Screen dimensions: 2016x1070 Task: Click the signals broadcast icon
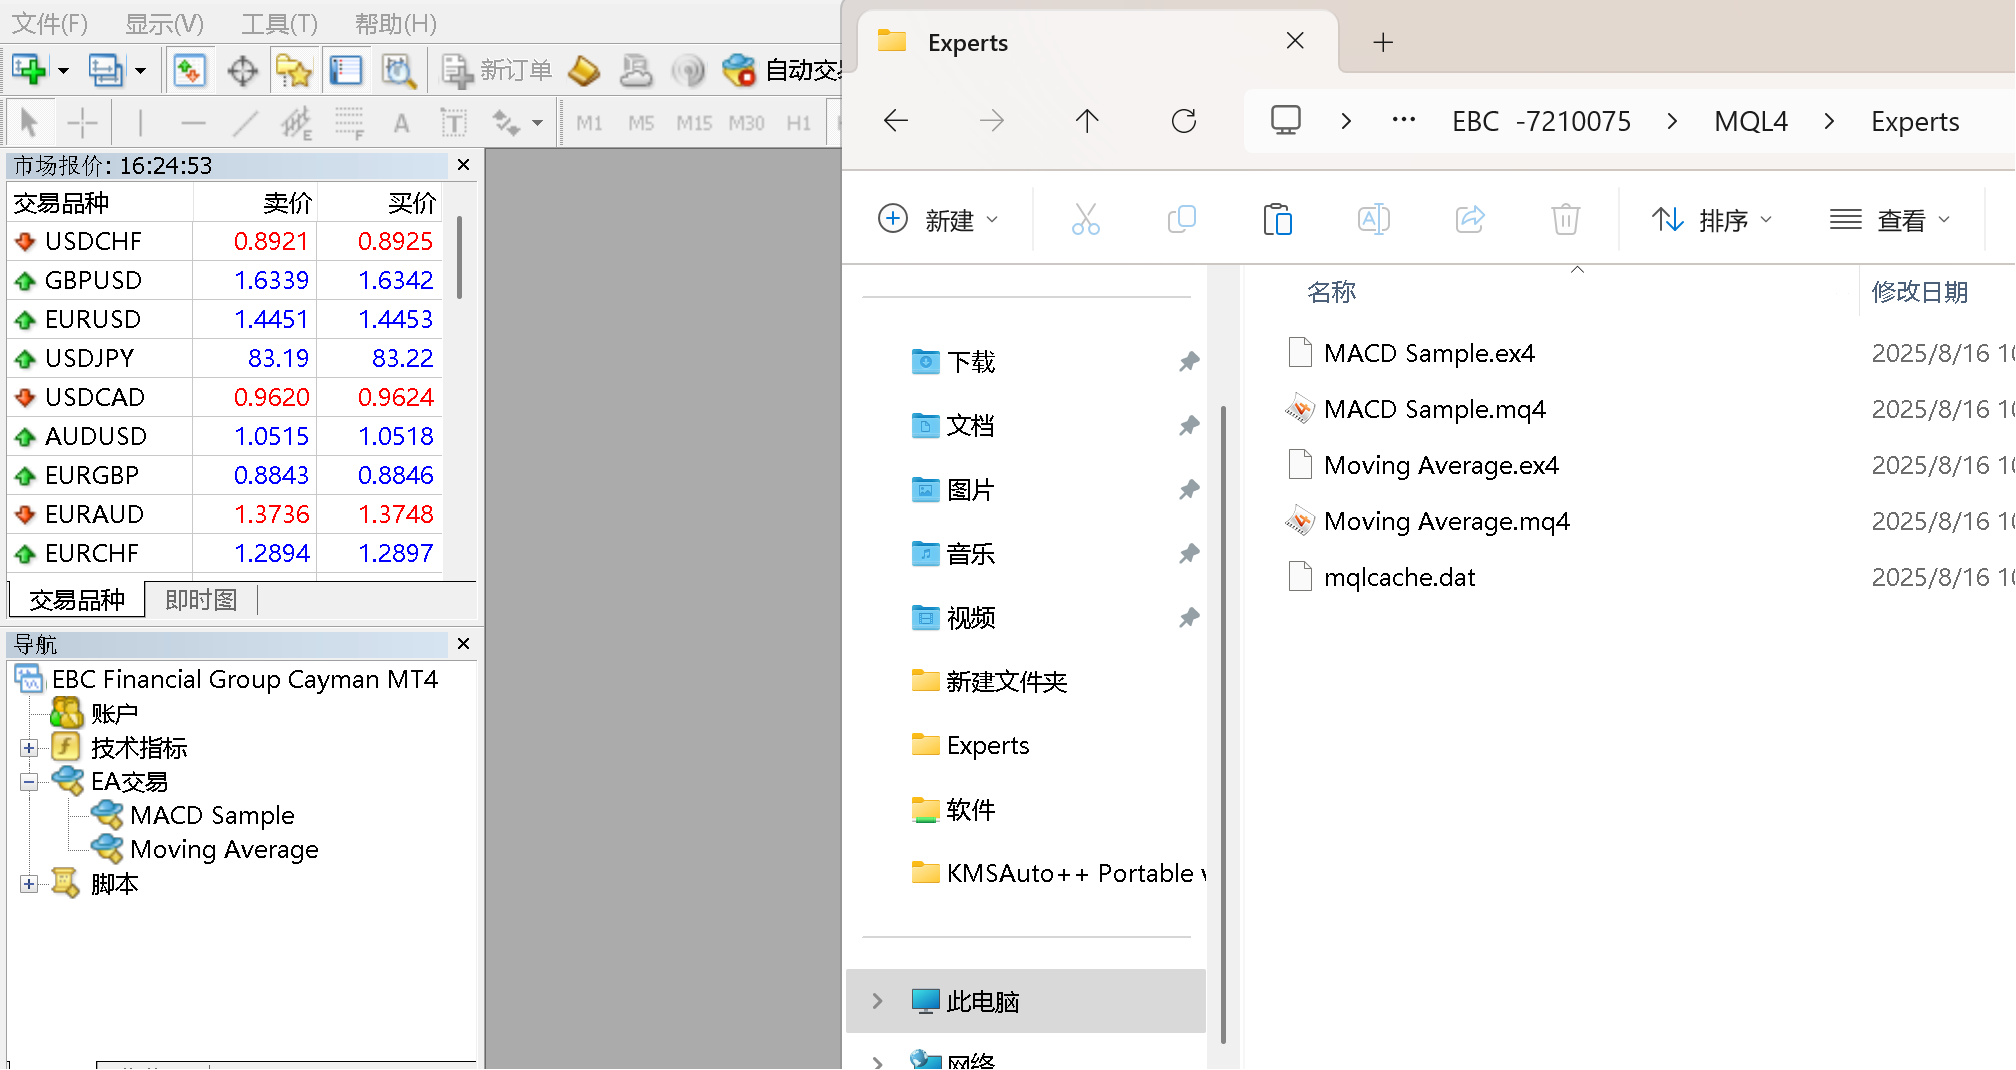[x=688, y=70]
